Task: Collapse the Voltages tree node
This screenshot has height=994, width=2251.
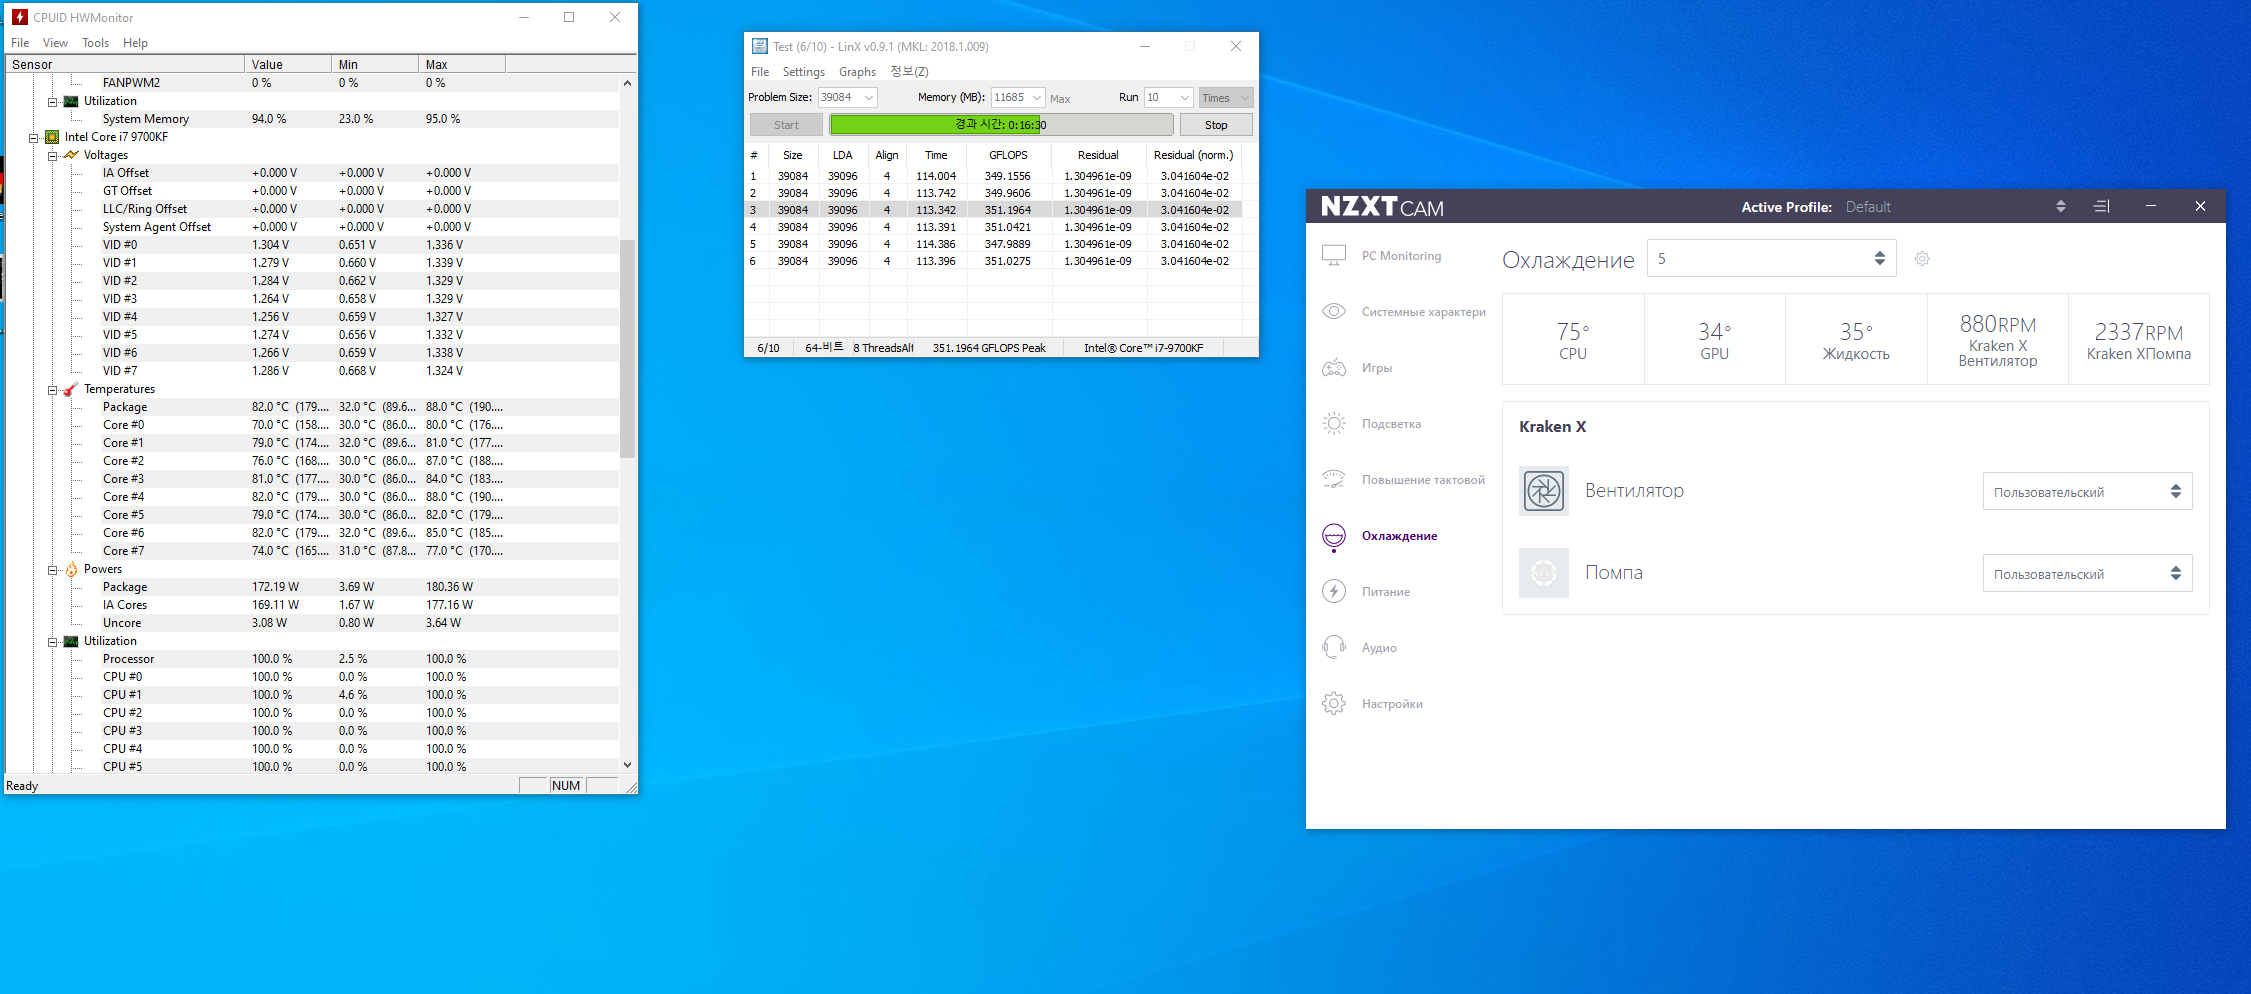Action: point(52,155)
